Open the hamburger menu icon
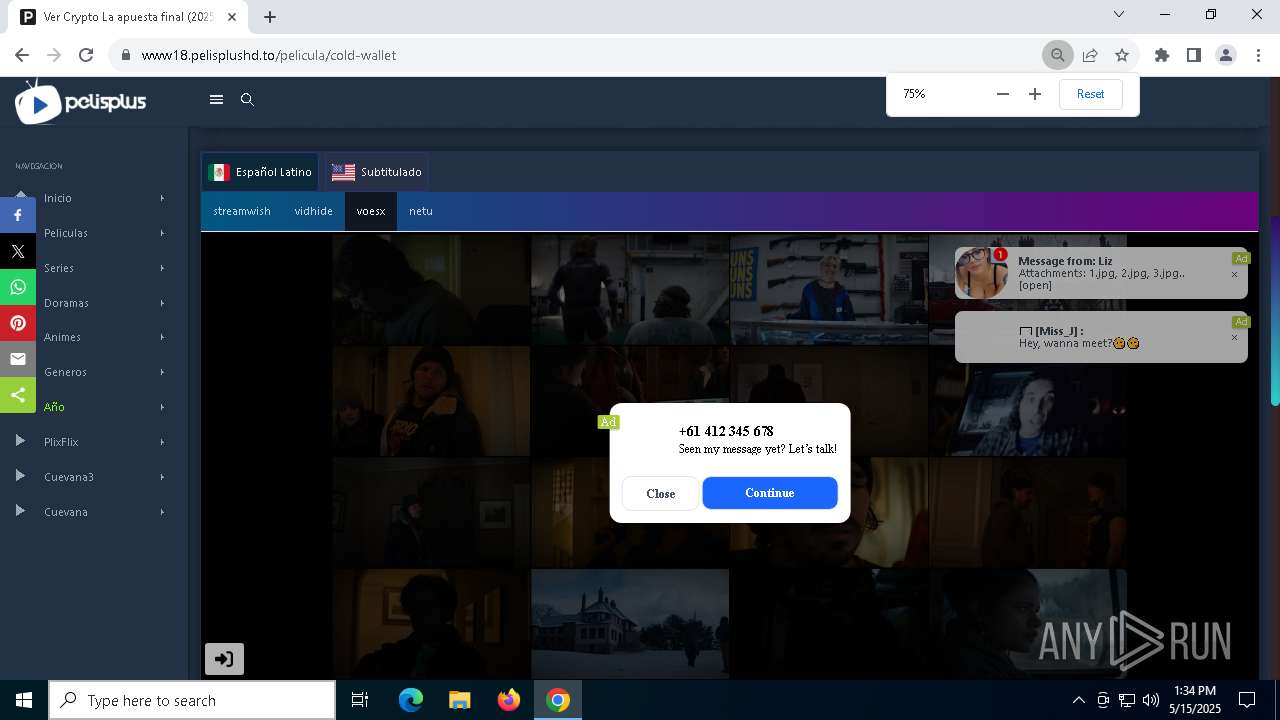This screenshot has height=720, width=1280. pos(216,99)
